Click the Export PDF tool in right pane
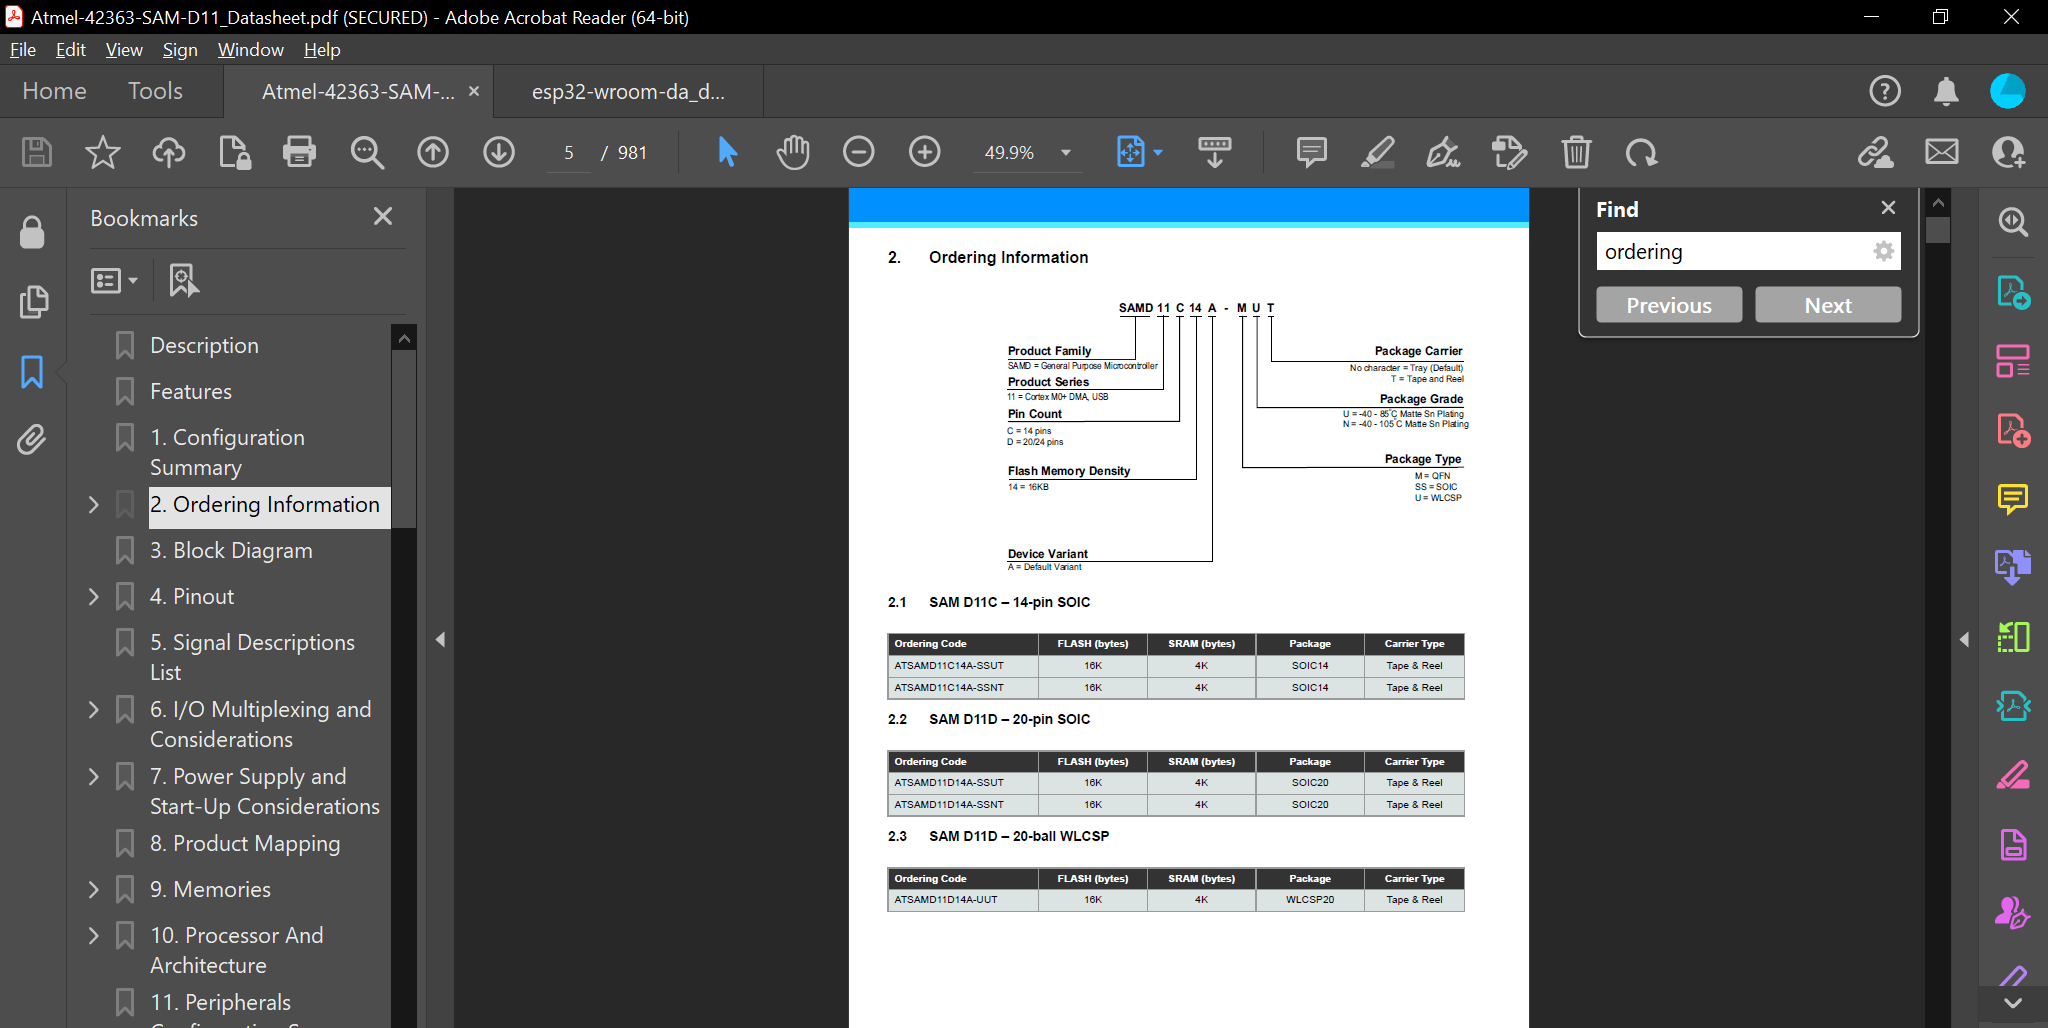Image resolution: width=2048 pixels, height=1028 pixels. pos(2013,292)
